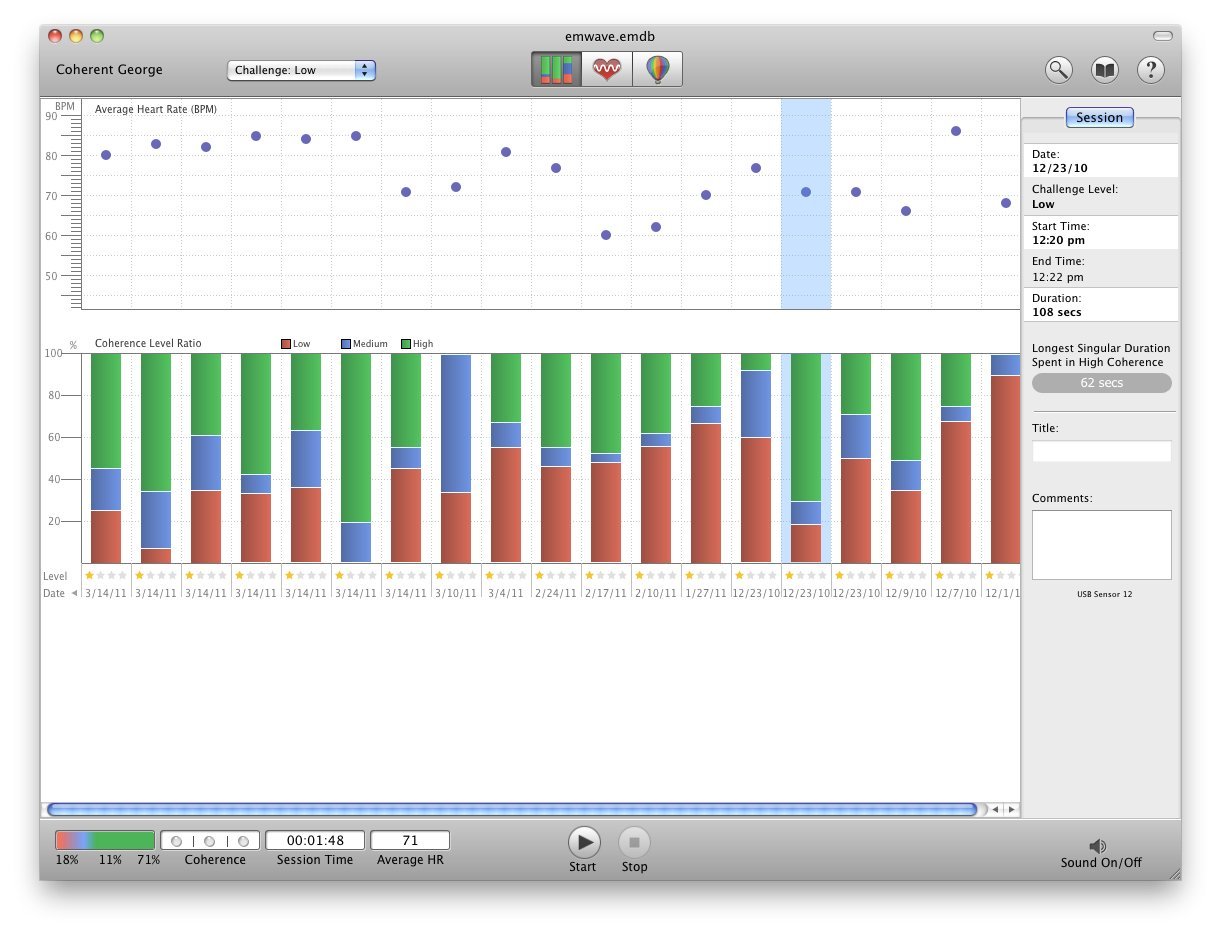Click the scrollbar left arrow

tap(995, 809)
